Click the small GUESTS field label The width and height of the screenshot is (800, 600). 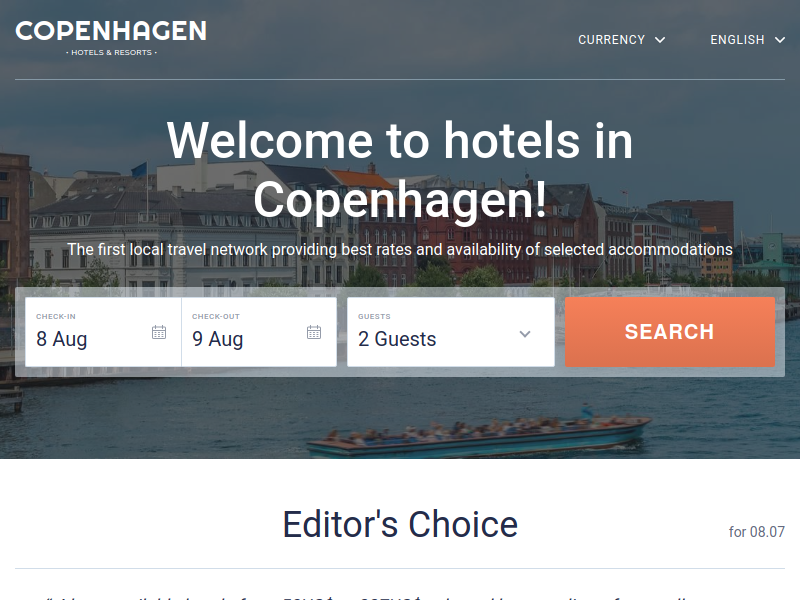coord(374,316)
